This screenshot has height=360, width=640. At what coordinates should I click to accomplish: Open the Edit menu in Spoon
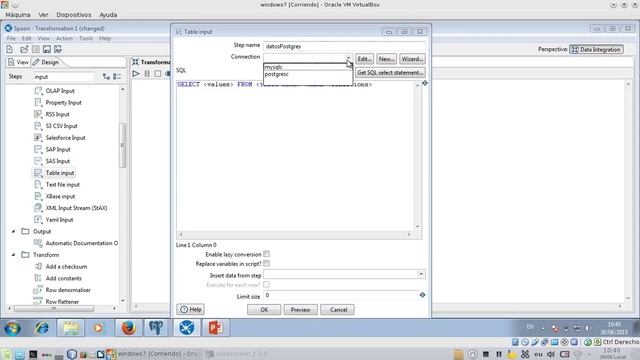point(27,38)
